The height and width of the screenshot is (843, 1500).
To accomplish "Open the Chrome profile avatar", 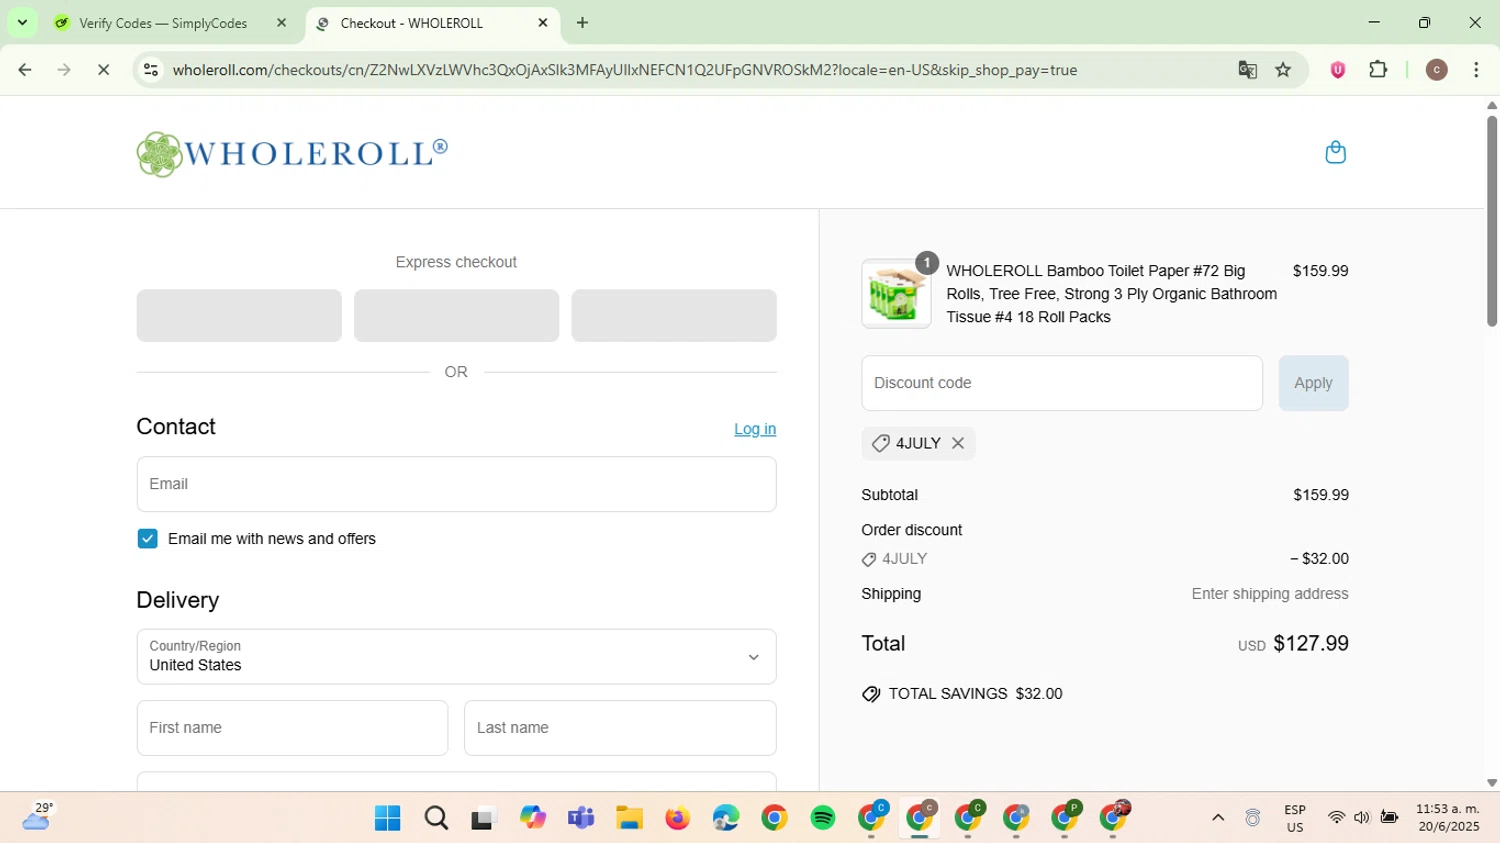I will pos(1436,70).
